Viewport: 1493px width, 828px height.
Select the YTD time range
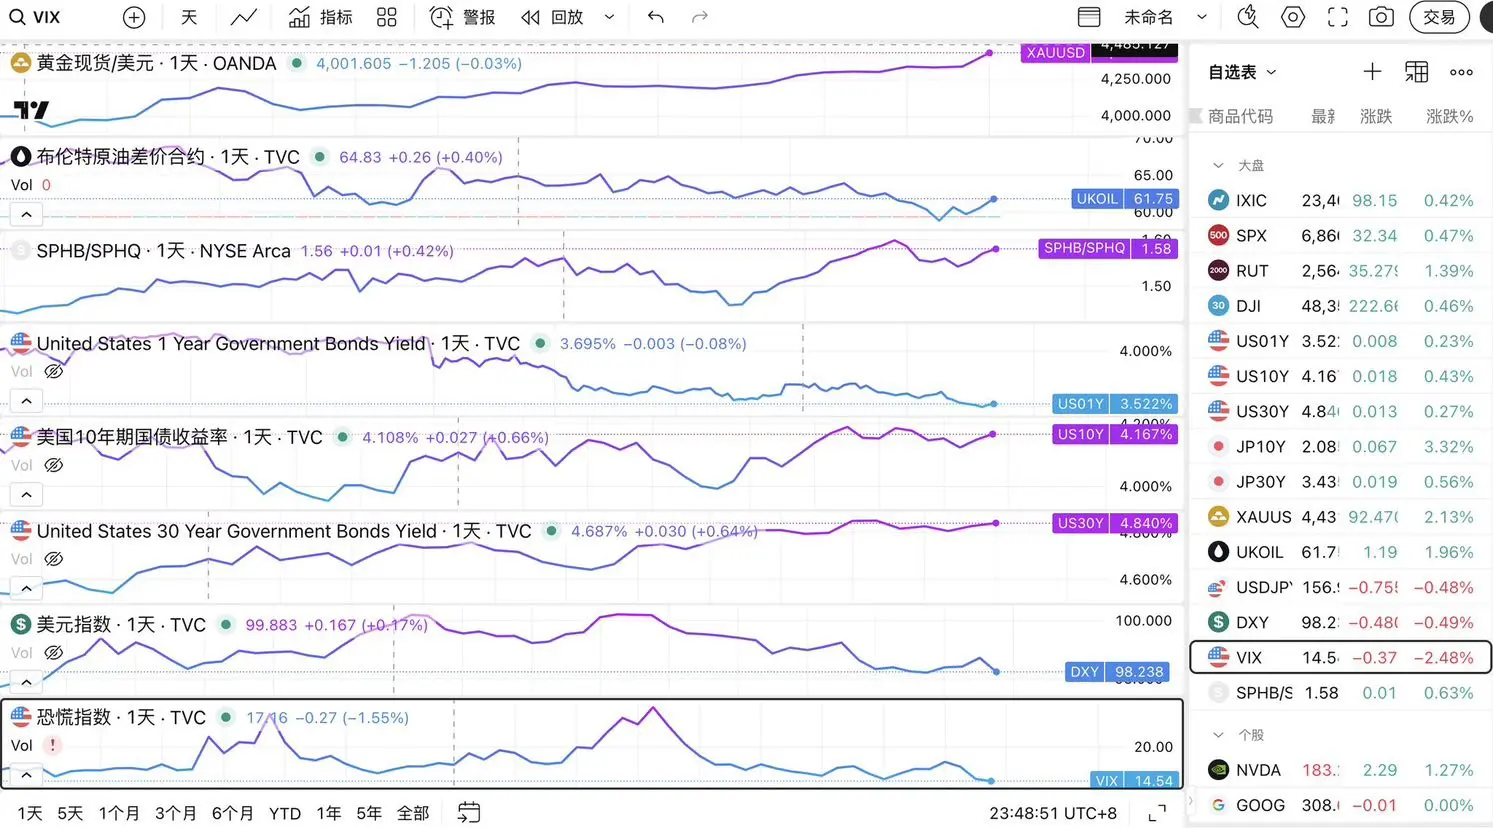pos(285,813)
